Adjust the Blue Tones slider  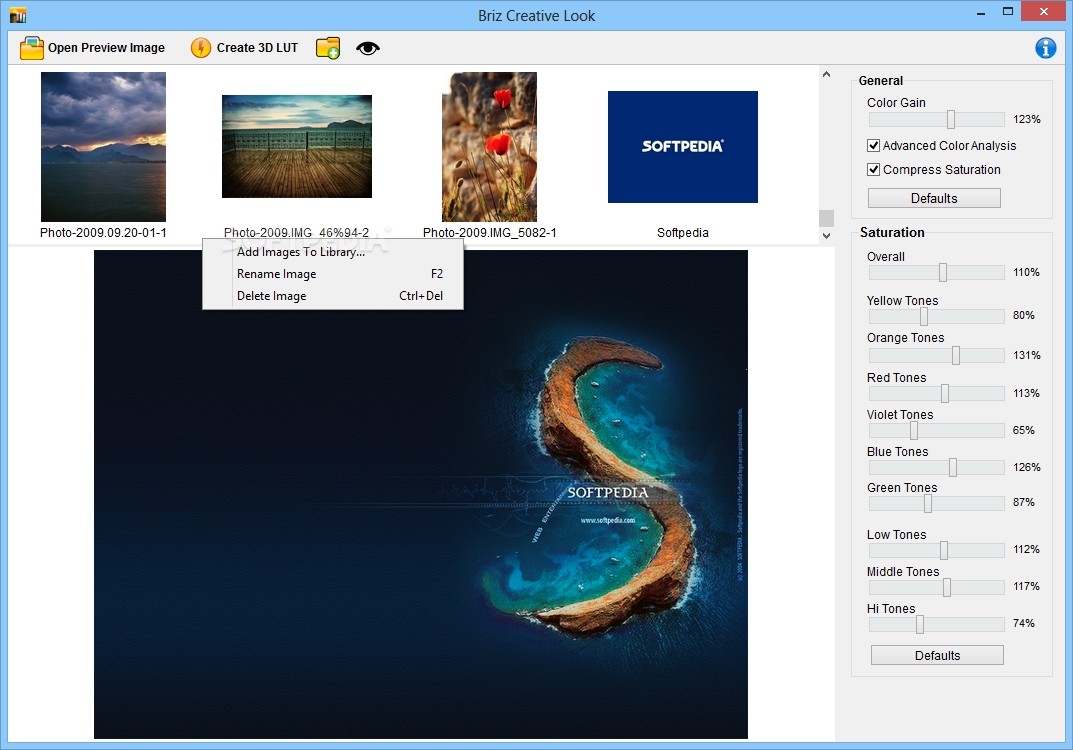pyautogui.click(x=952, y=467)
